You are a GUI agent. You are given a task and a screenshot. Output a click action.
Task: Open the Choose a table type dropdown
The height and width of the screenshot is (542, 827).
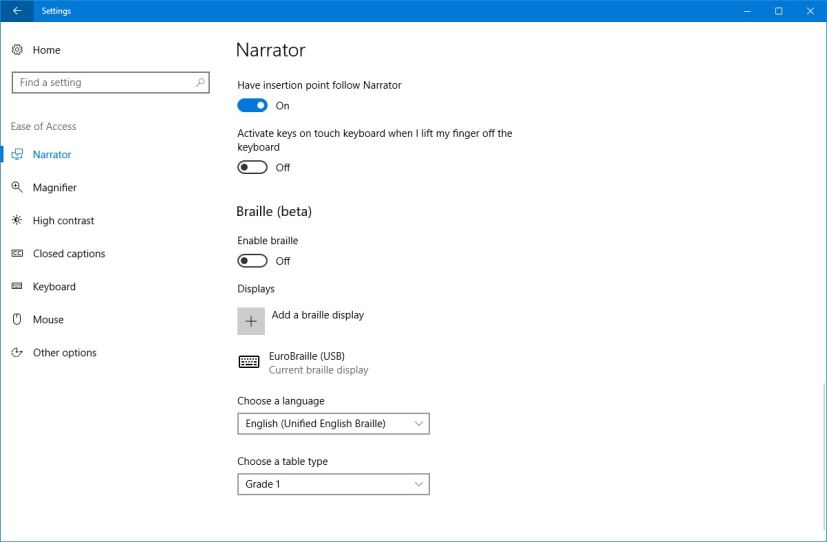(333, 484)
